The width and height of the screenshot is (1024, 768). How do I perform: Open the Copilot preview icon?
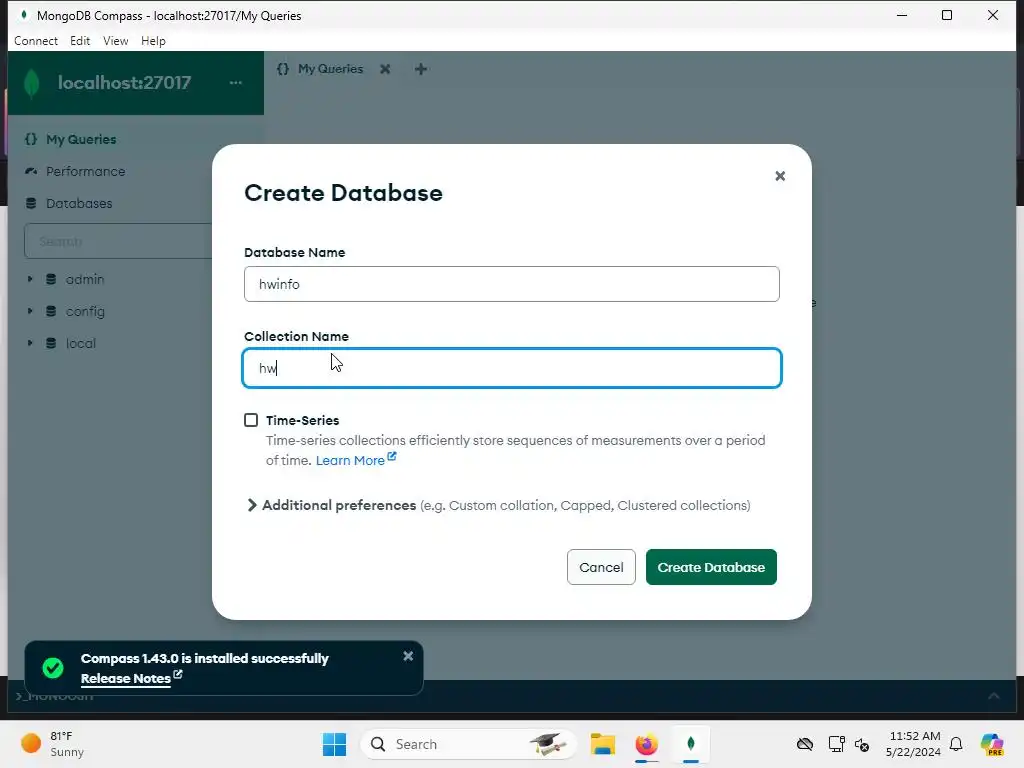point(992,744)
